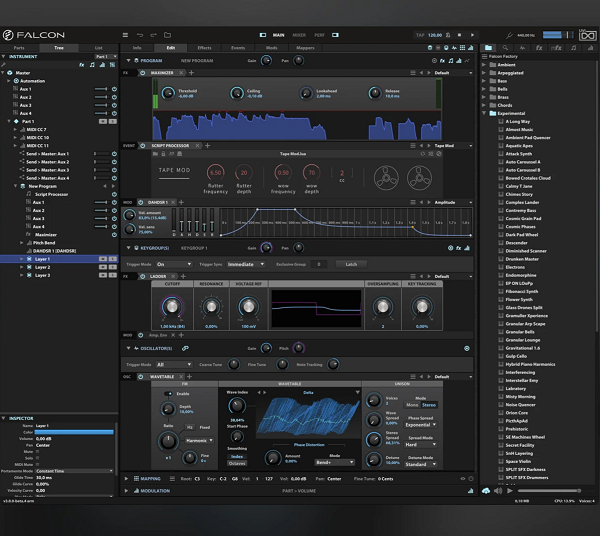
Task: Toggle the left sidebar panel icon
Action: [263, 35]
